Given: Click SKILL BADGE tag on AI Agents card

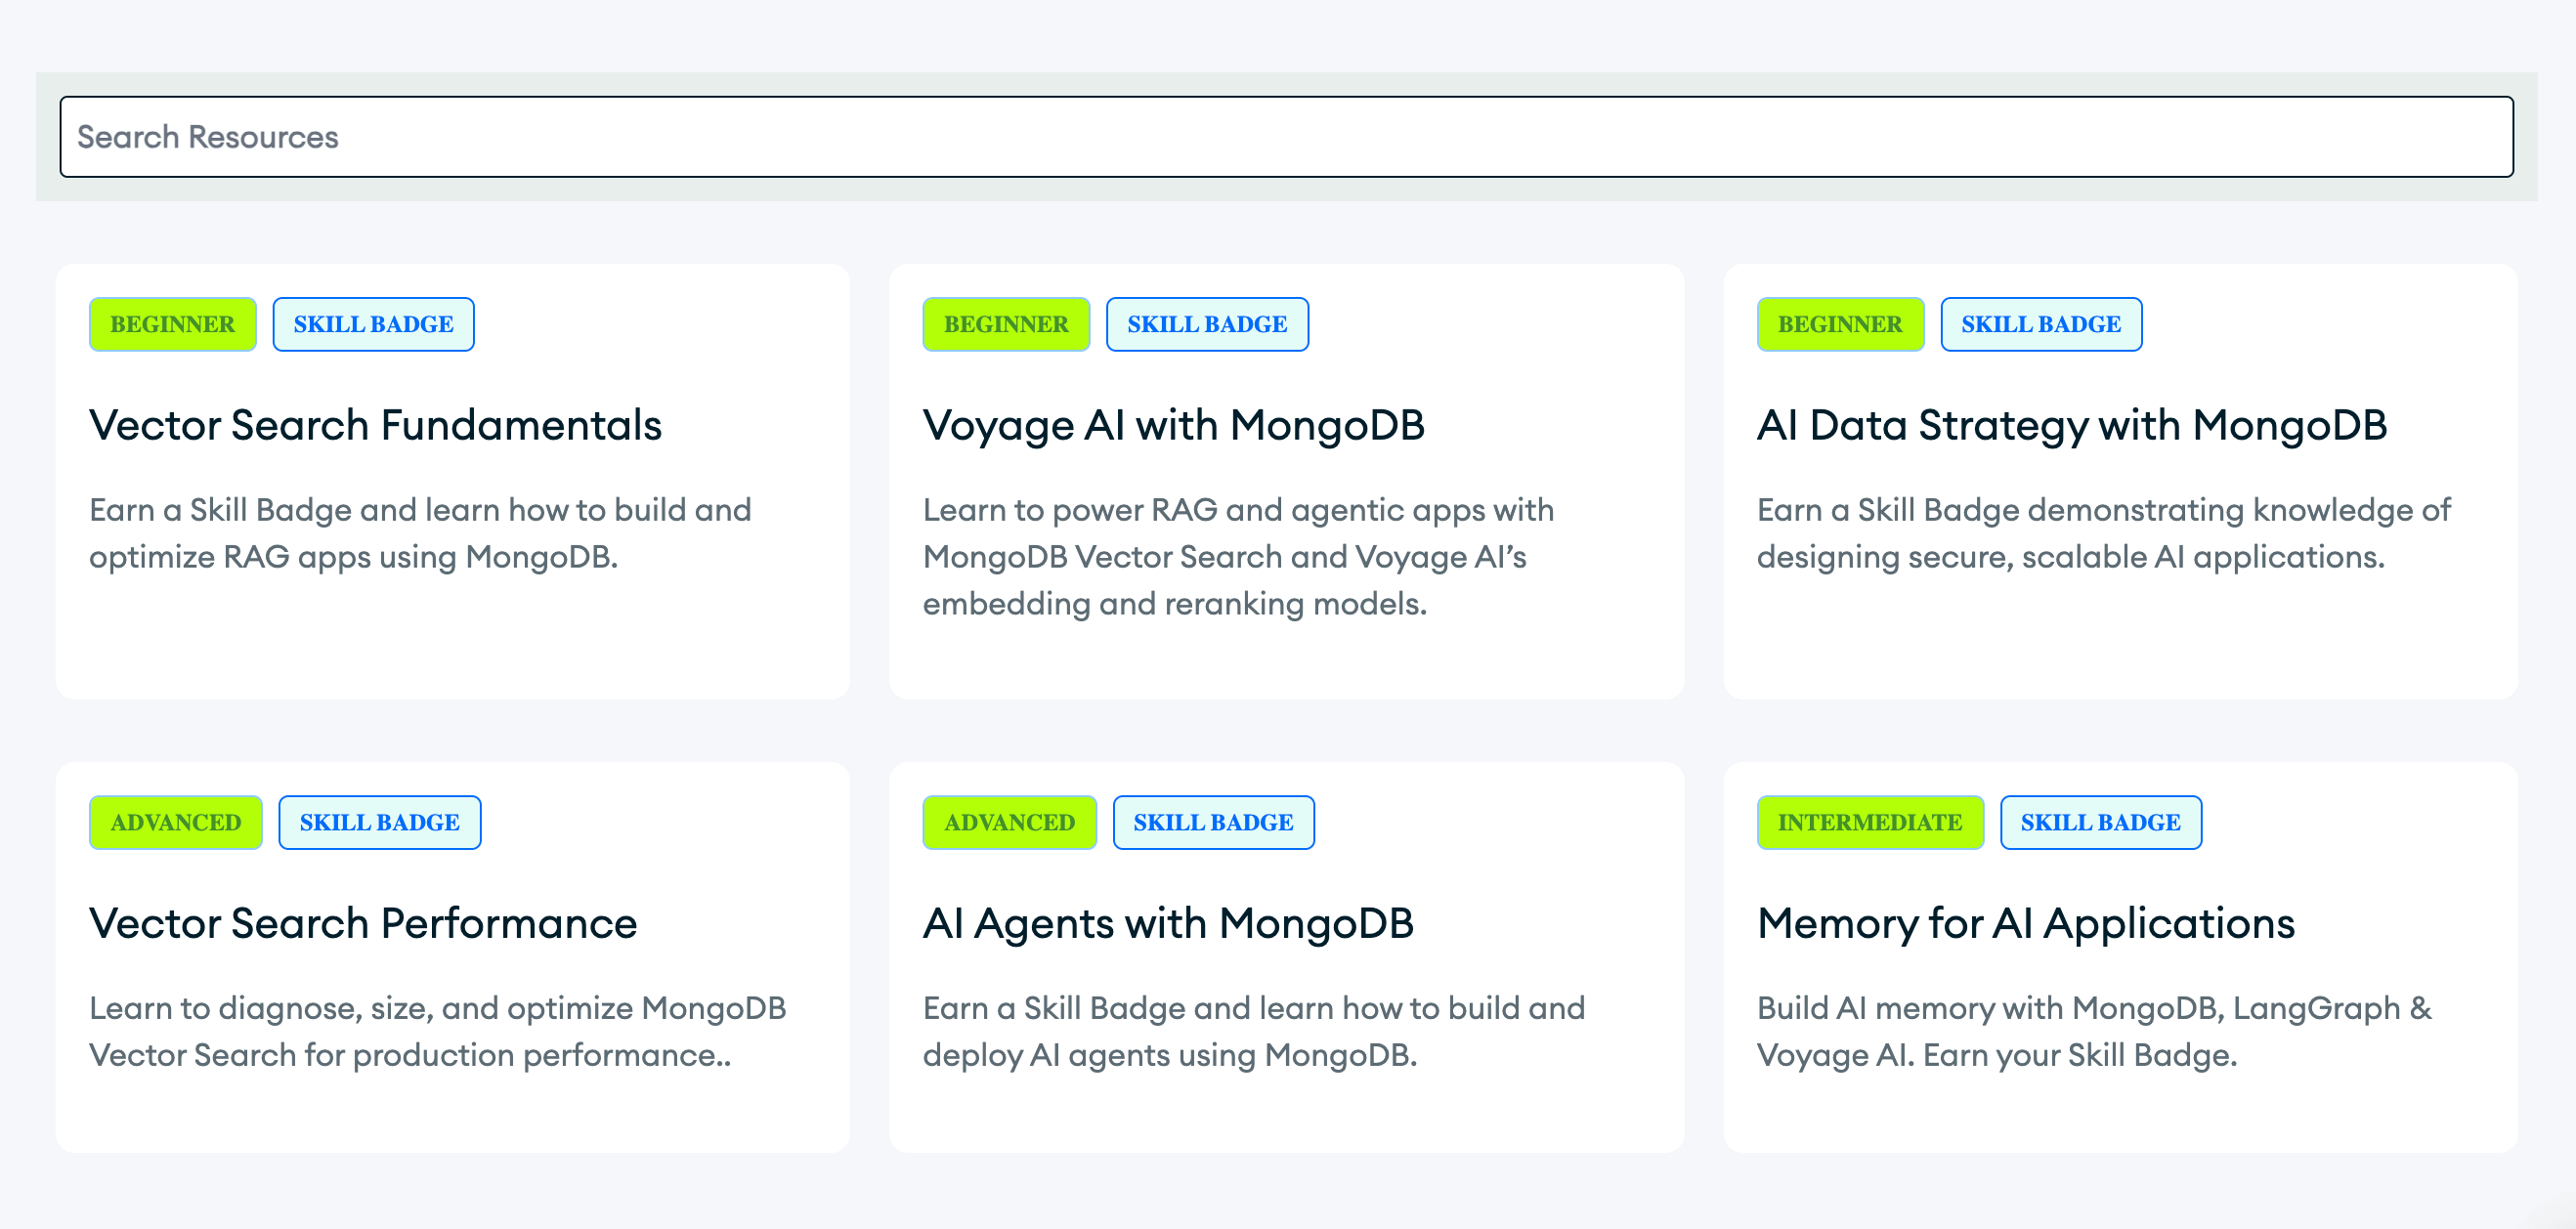Looking at the screenshot, I should 1213,822.
